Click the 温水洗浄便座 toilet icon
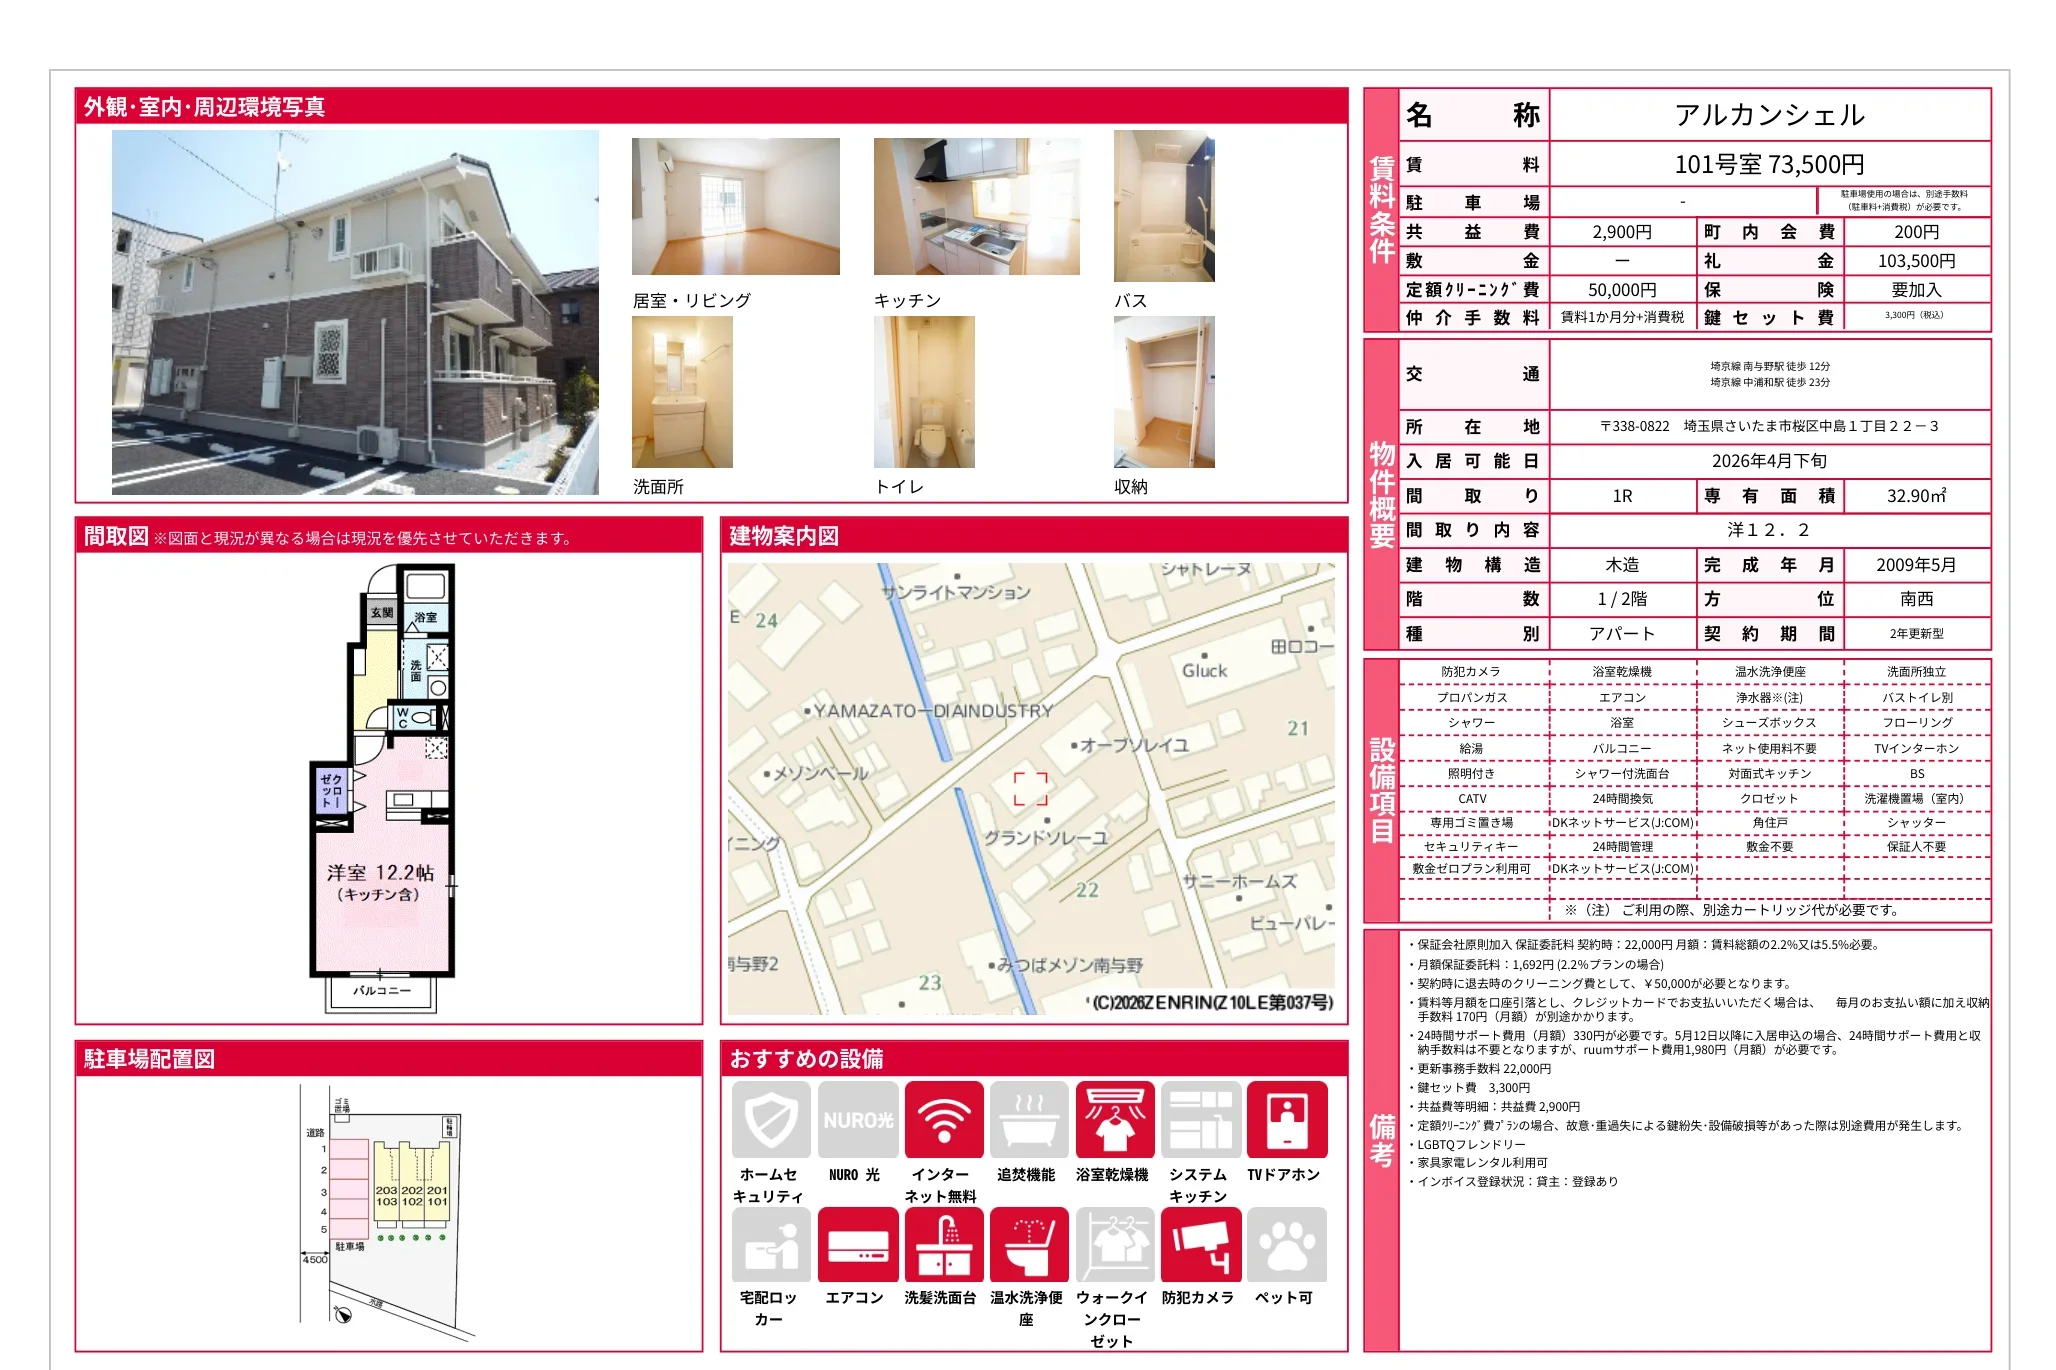Viewport: 2056px width, 1370px height. (1029, 1244)
